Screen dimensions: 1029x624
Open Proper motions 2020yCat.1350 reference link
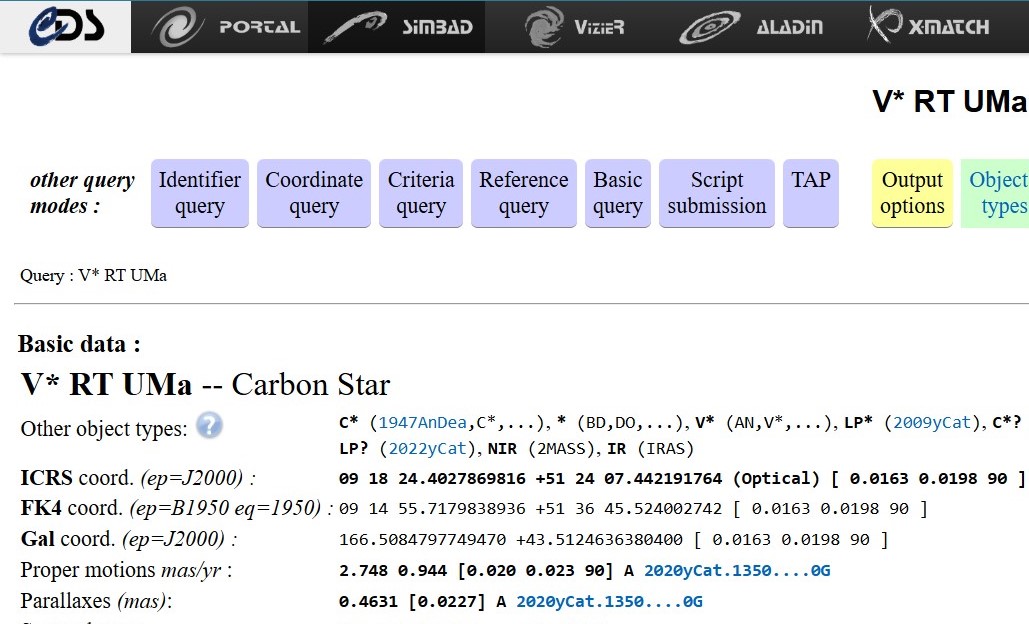[x=737, y=571]
